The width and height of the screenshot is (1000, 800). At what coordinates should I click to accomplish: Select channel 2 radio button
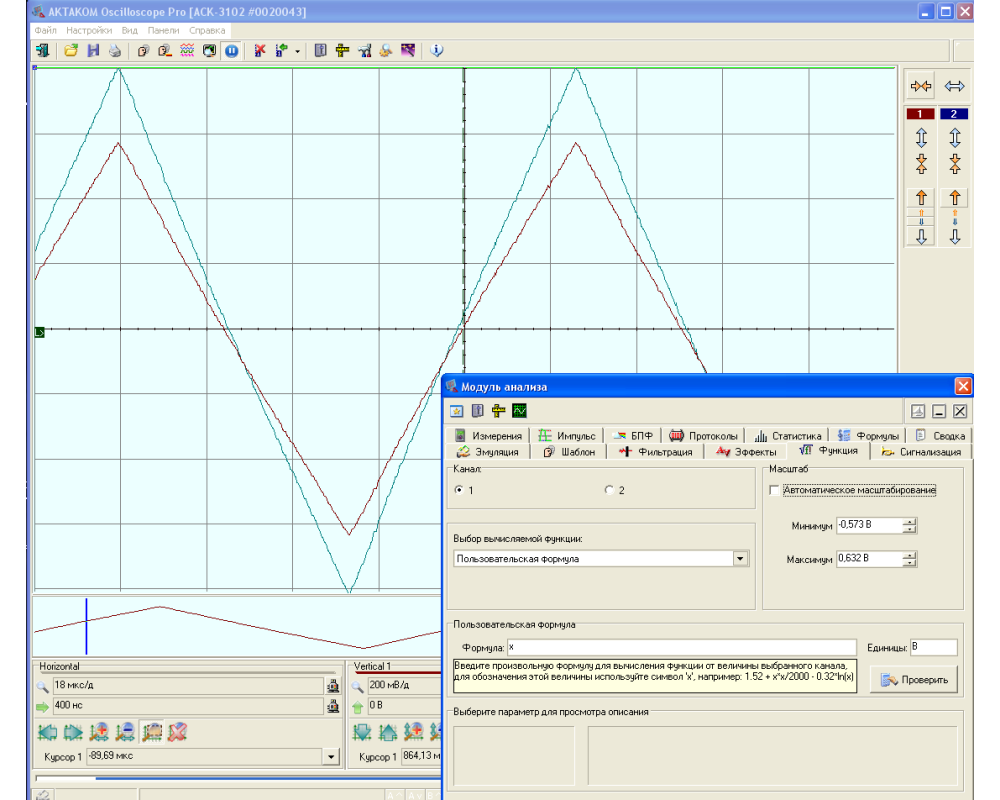pyautogui.click(x=609, y=490)
